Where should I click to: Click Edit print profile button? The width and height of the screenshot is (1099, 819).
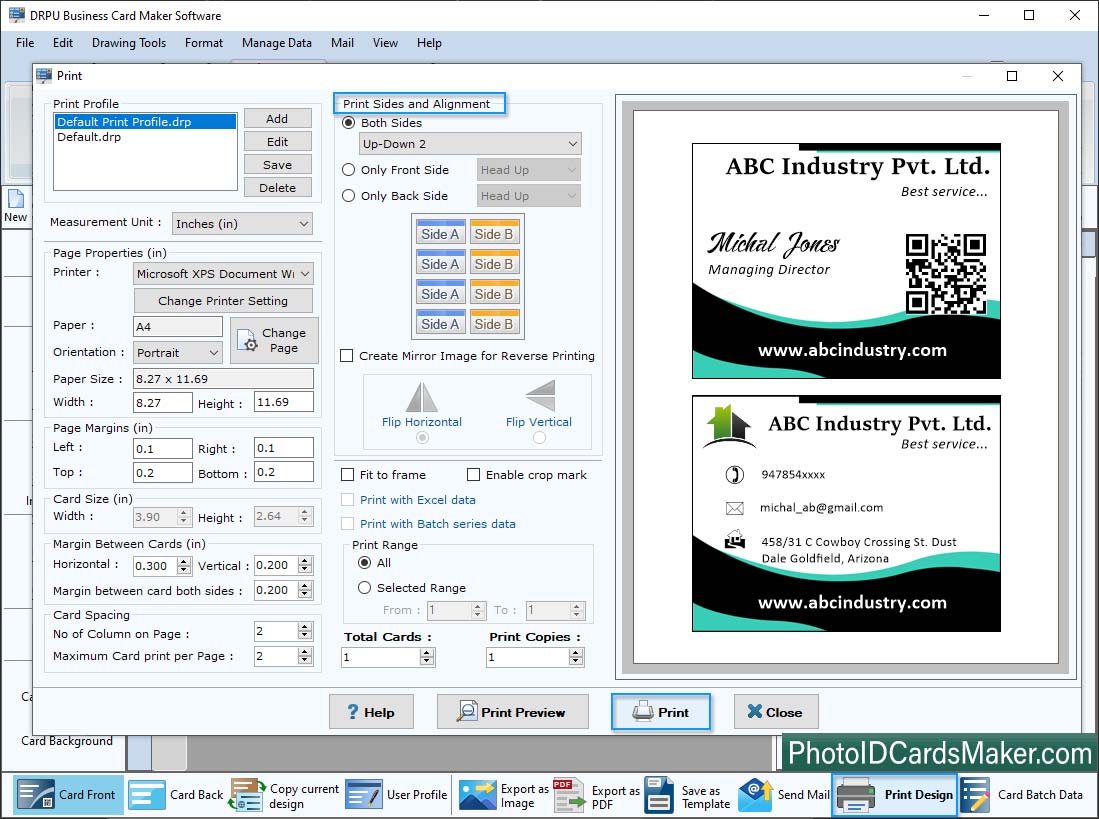tap(278, 142)
